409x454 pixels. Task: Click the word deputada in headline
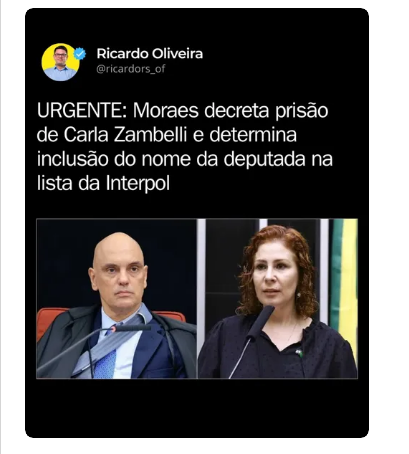264,159
